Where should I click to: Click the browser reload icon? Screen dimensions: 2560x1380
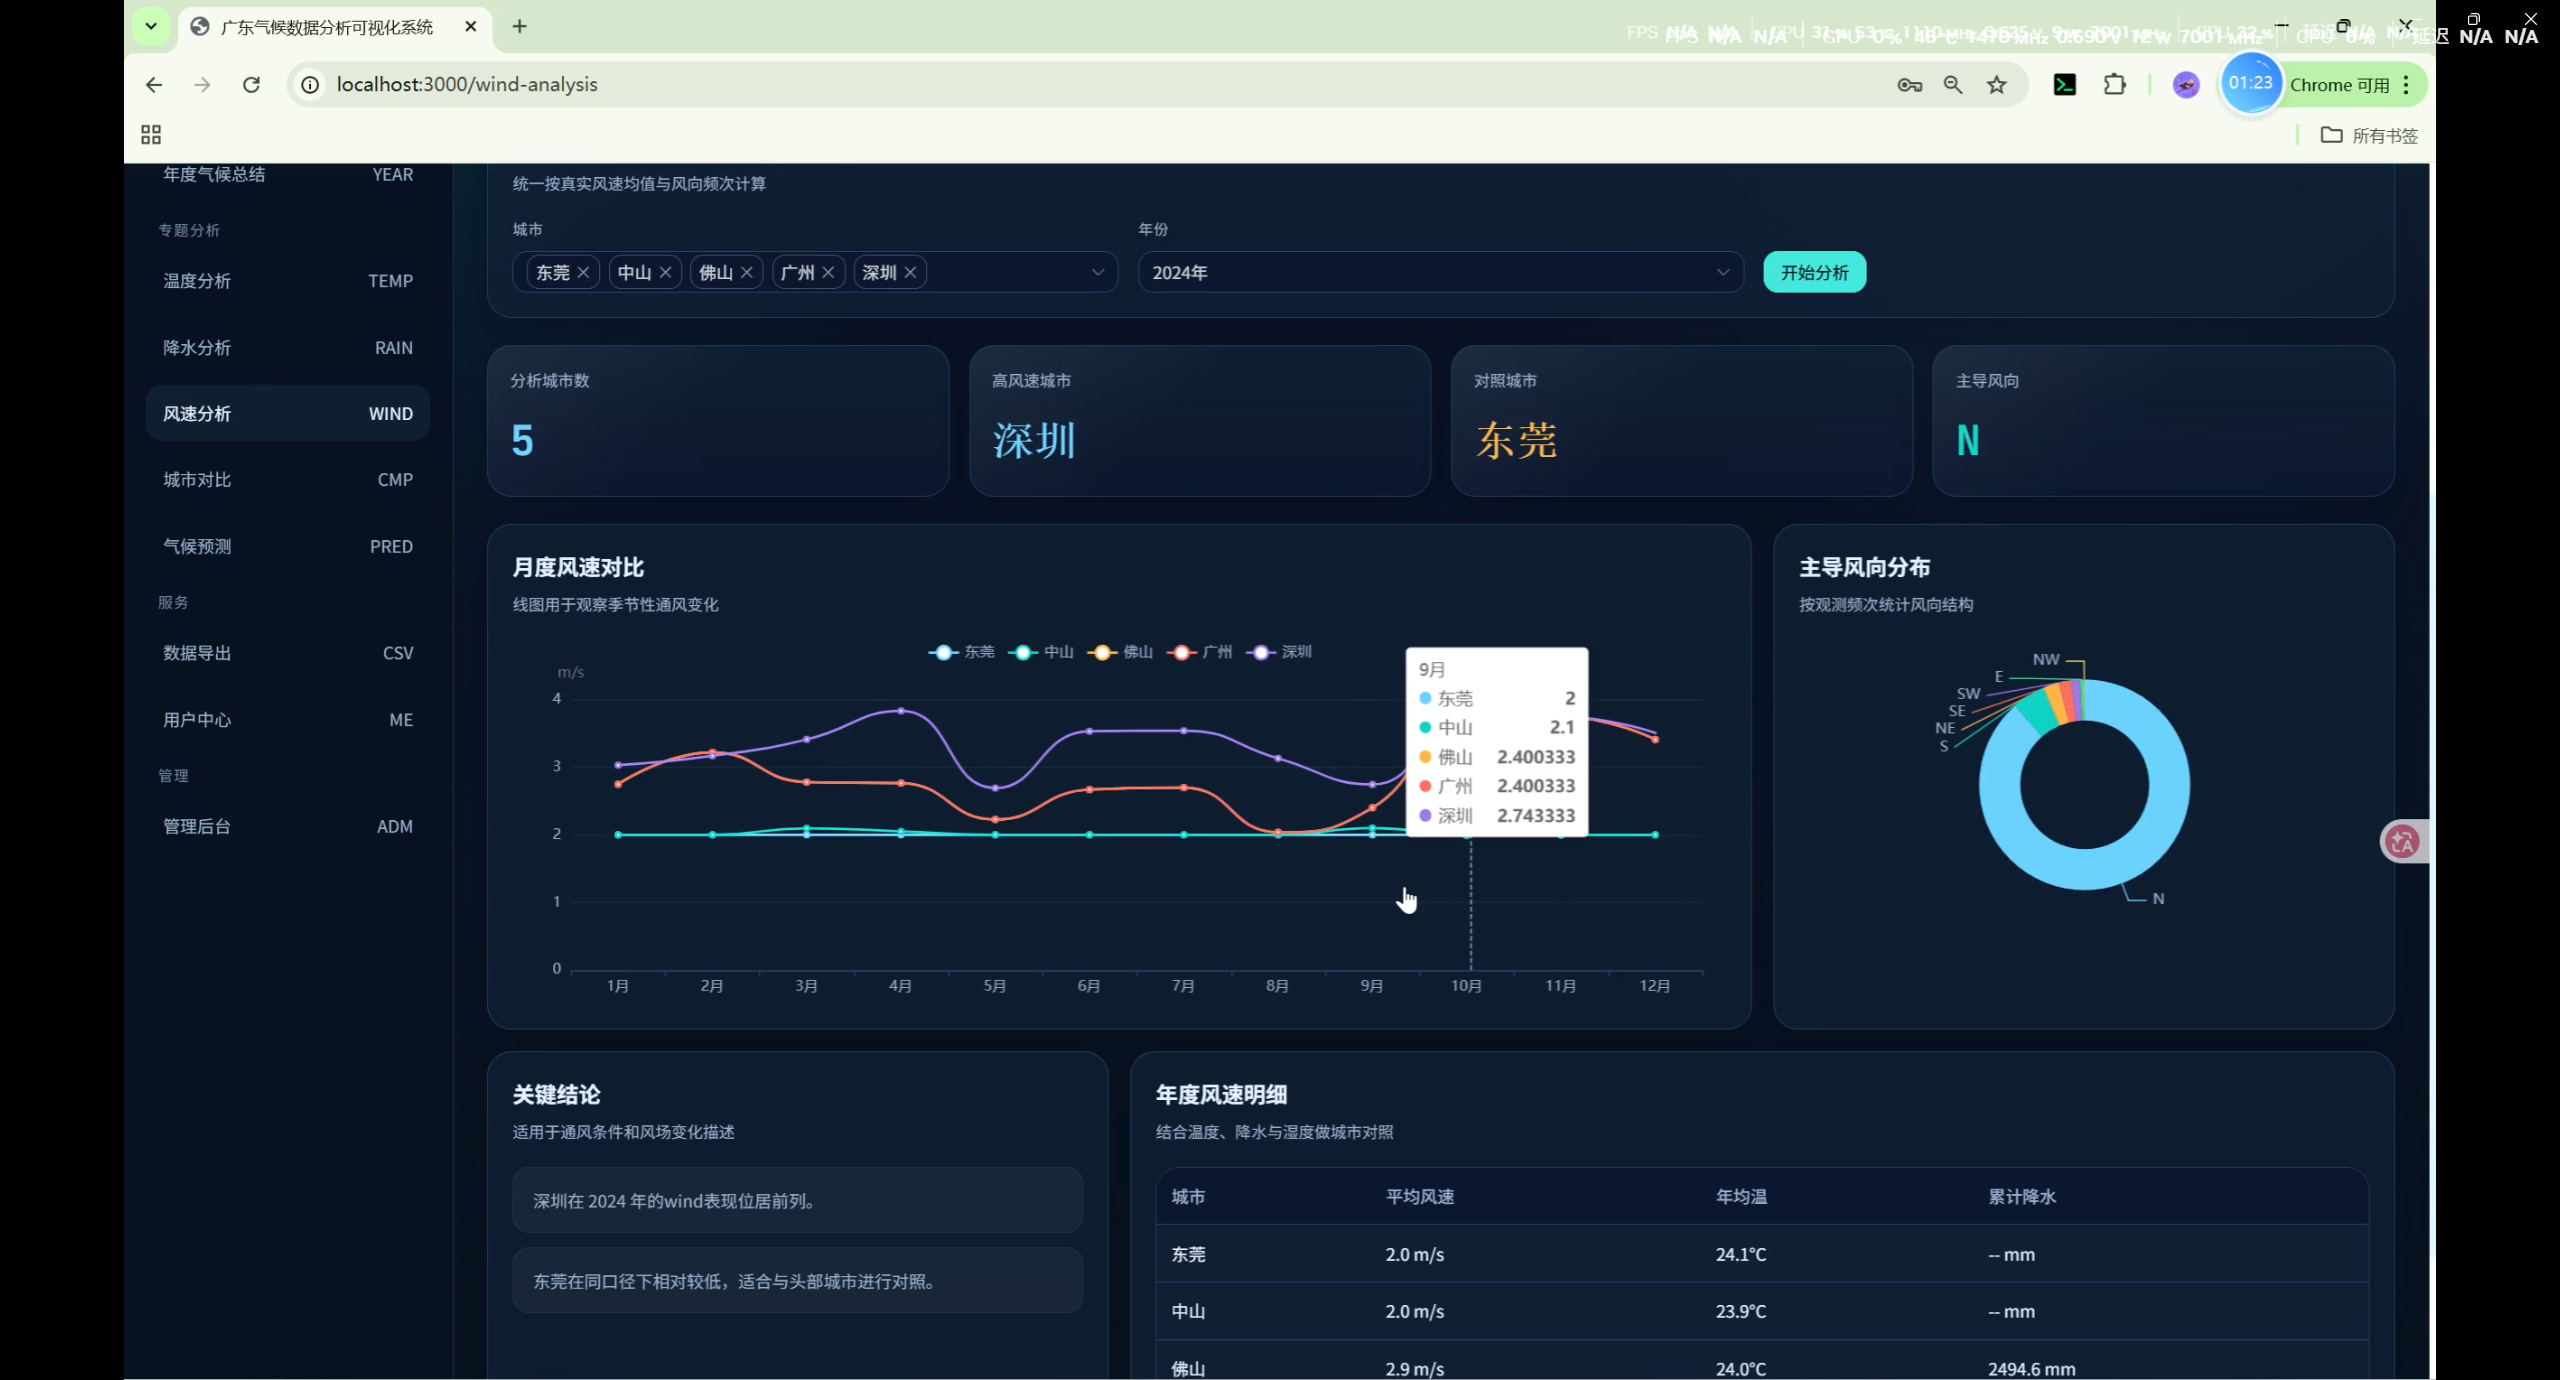point(252,85)
